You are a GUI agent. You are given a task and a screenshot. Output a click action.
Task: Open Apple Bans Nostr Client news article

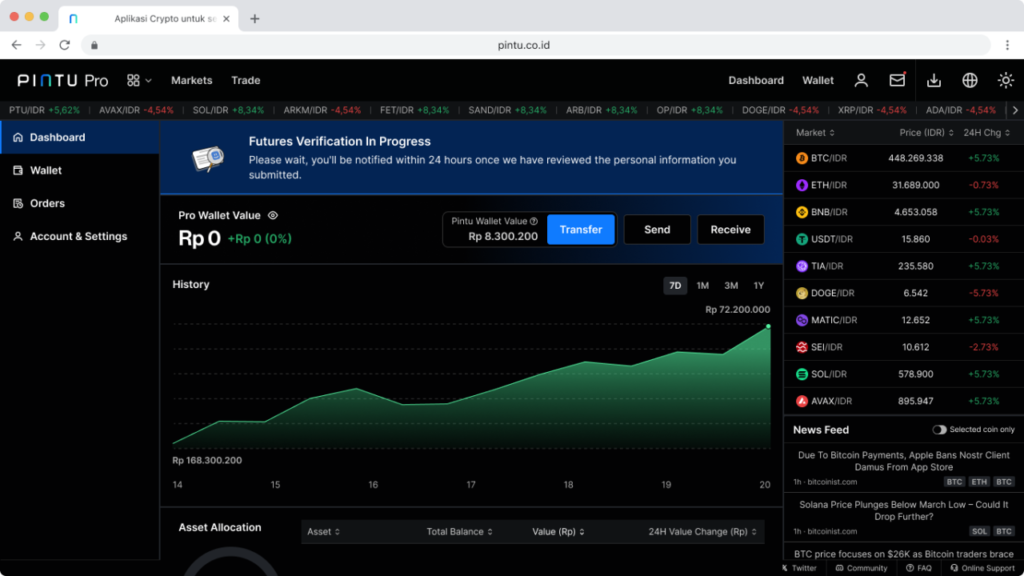tap(903, 461)
